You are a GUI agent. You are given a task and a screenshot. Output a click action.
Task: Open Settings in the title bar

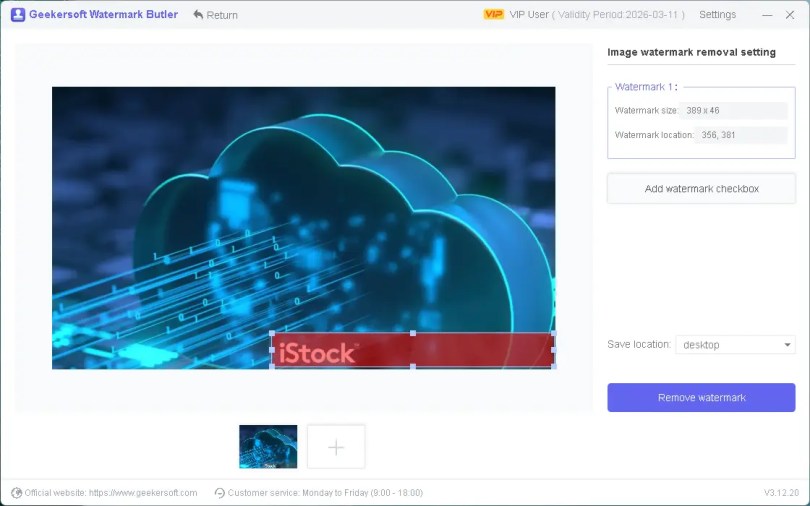coord(717,14)
